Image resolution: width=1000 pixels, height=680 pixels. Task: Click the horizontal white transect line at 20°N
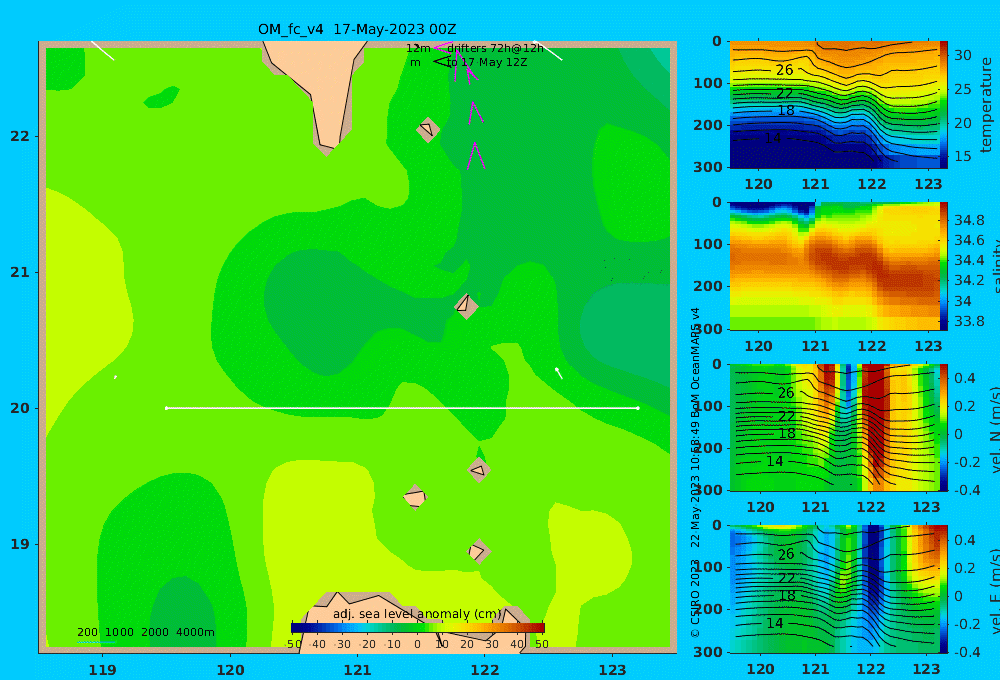tap(402, 408)
